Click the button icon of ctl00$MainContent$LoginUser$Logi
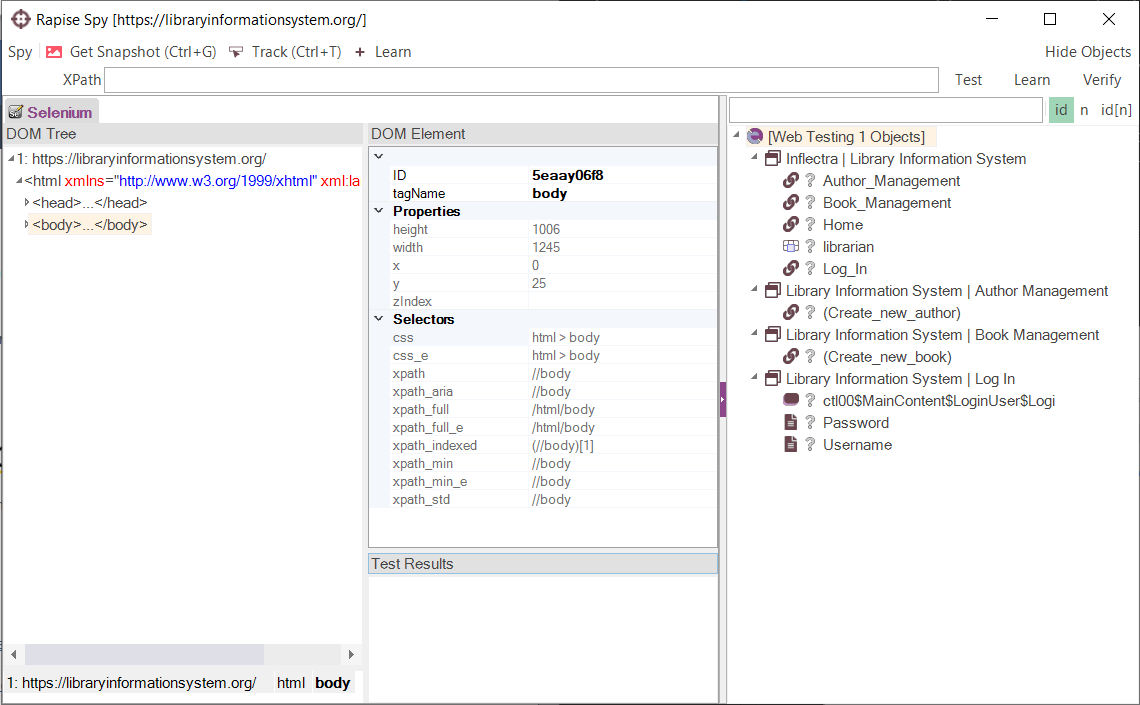 pyautogui.click(x=791, y=400)
